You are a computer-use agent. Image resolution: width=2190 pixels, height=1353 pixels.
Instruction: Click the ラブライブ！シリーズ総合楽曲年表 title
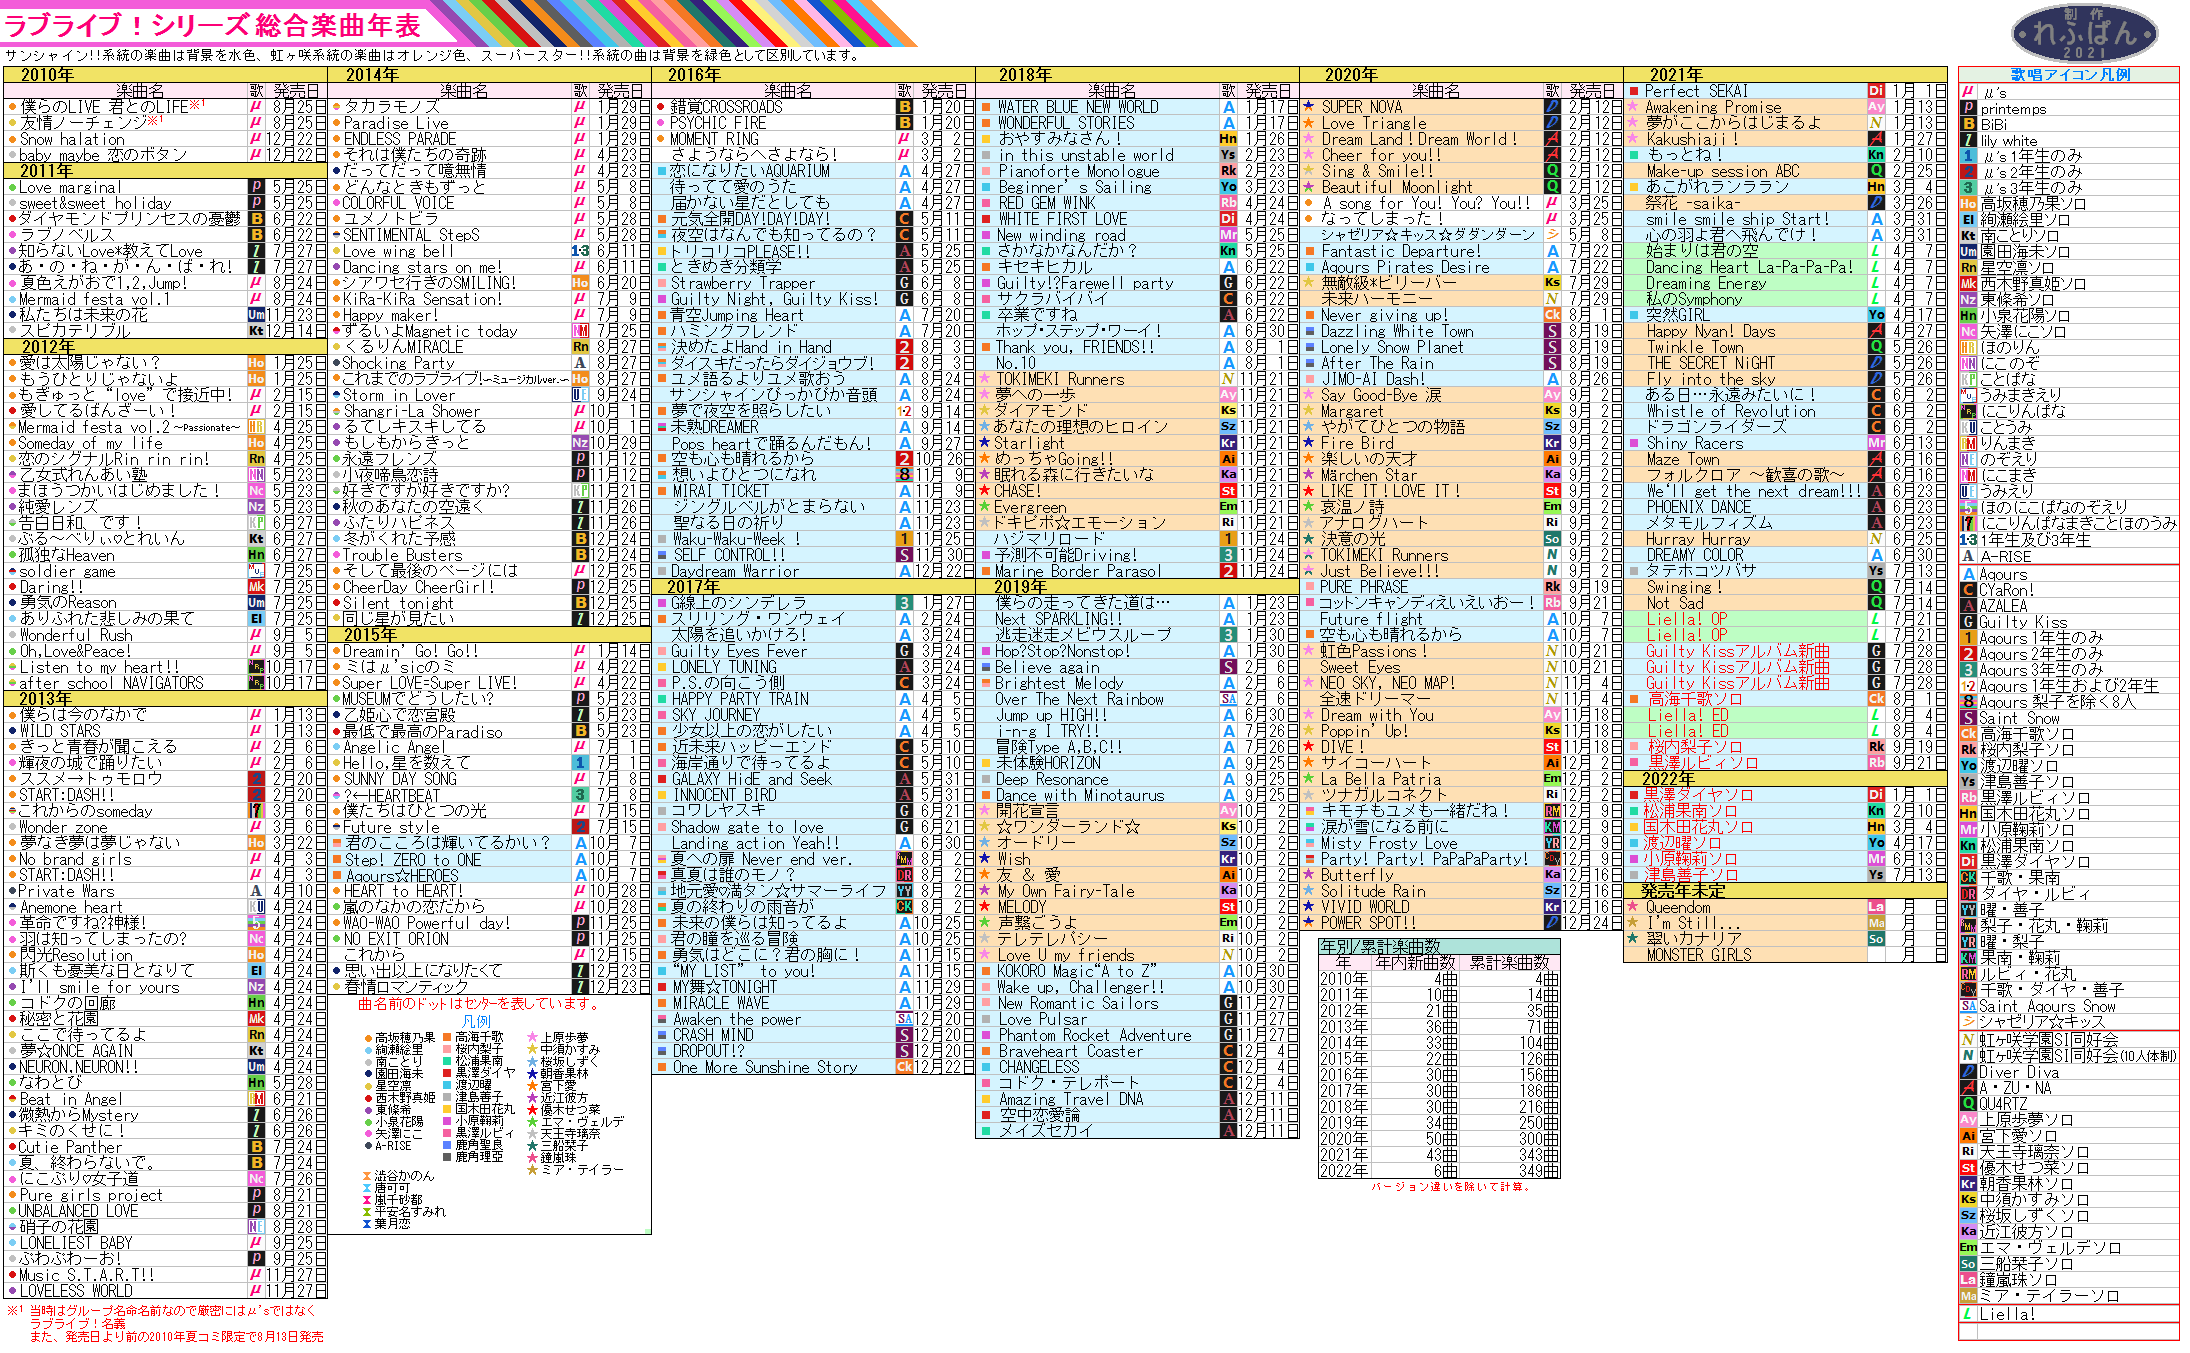click(x=212, y=24)
